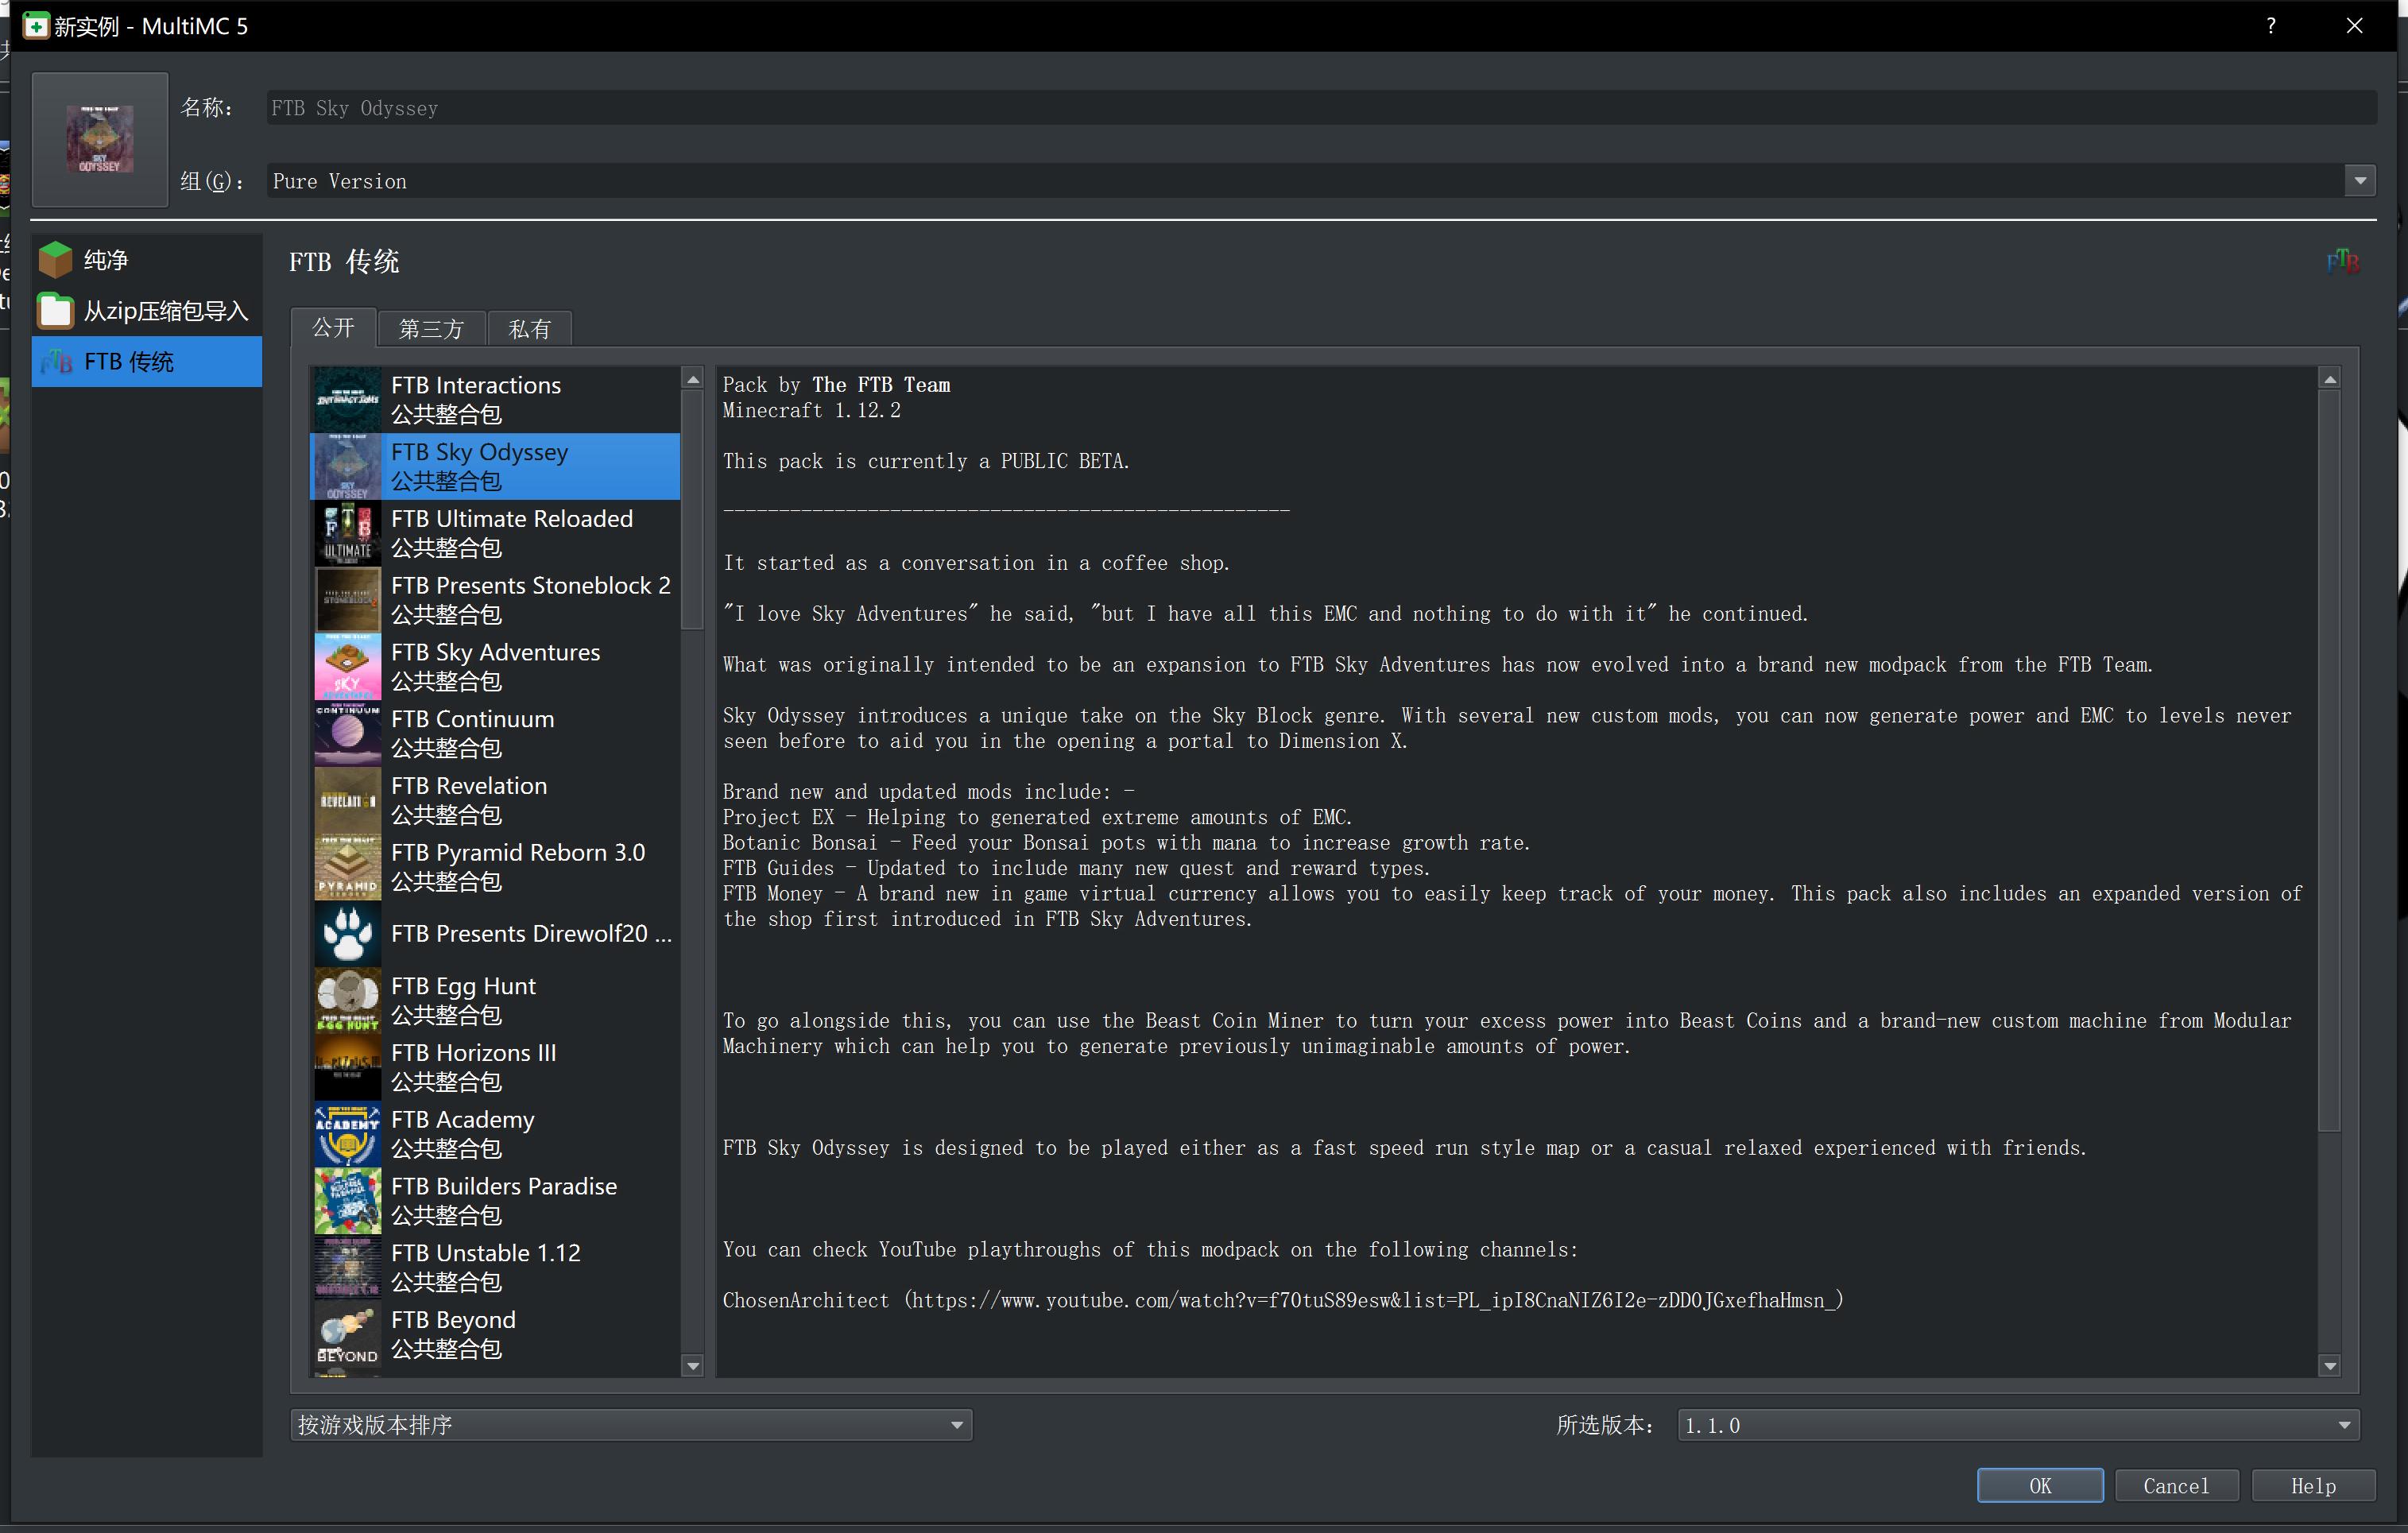This screenshot has height=1533, width=2408.
Task: Click the 名称 name input field
Action: click(x=1320, y=108)
